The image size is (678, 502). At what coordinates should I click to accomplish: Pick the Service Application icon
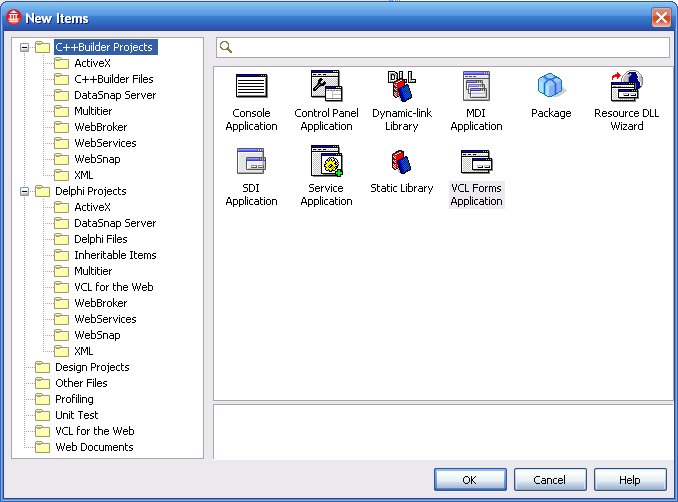pyautogui.click(x=326, y=161)
